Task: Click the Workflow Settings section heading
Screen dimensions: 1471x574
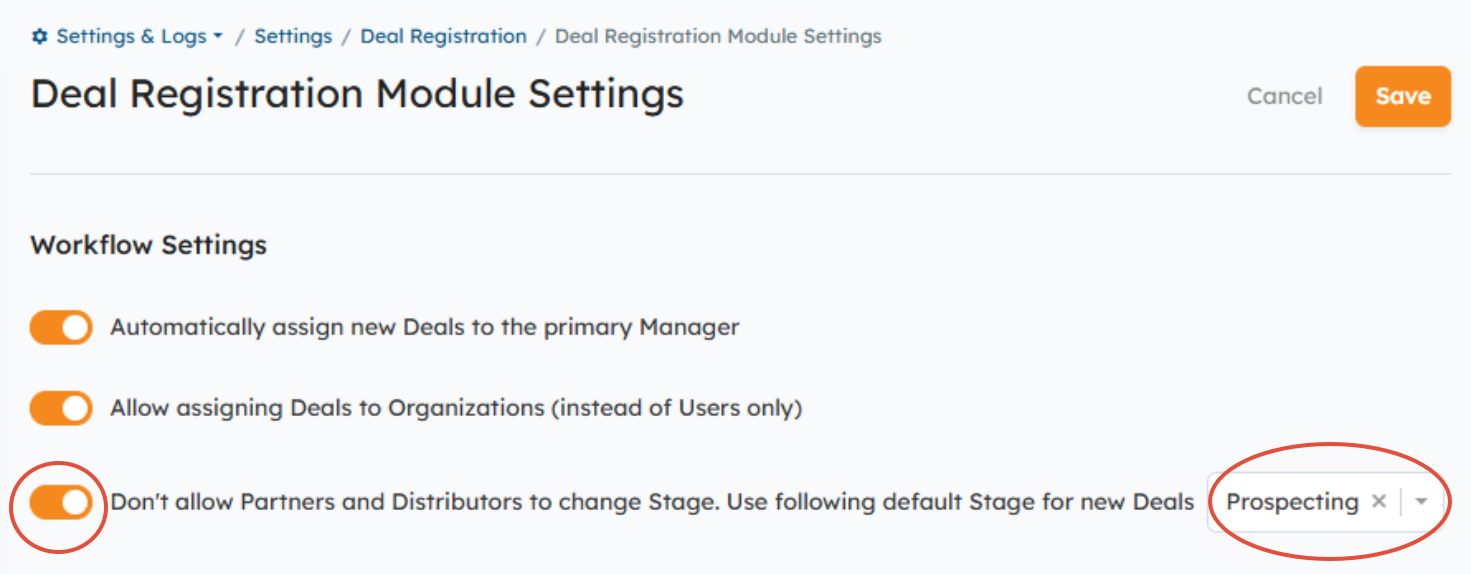Action: click(x=149, y=245)
